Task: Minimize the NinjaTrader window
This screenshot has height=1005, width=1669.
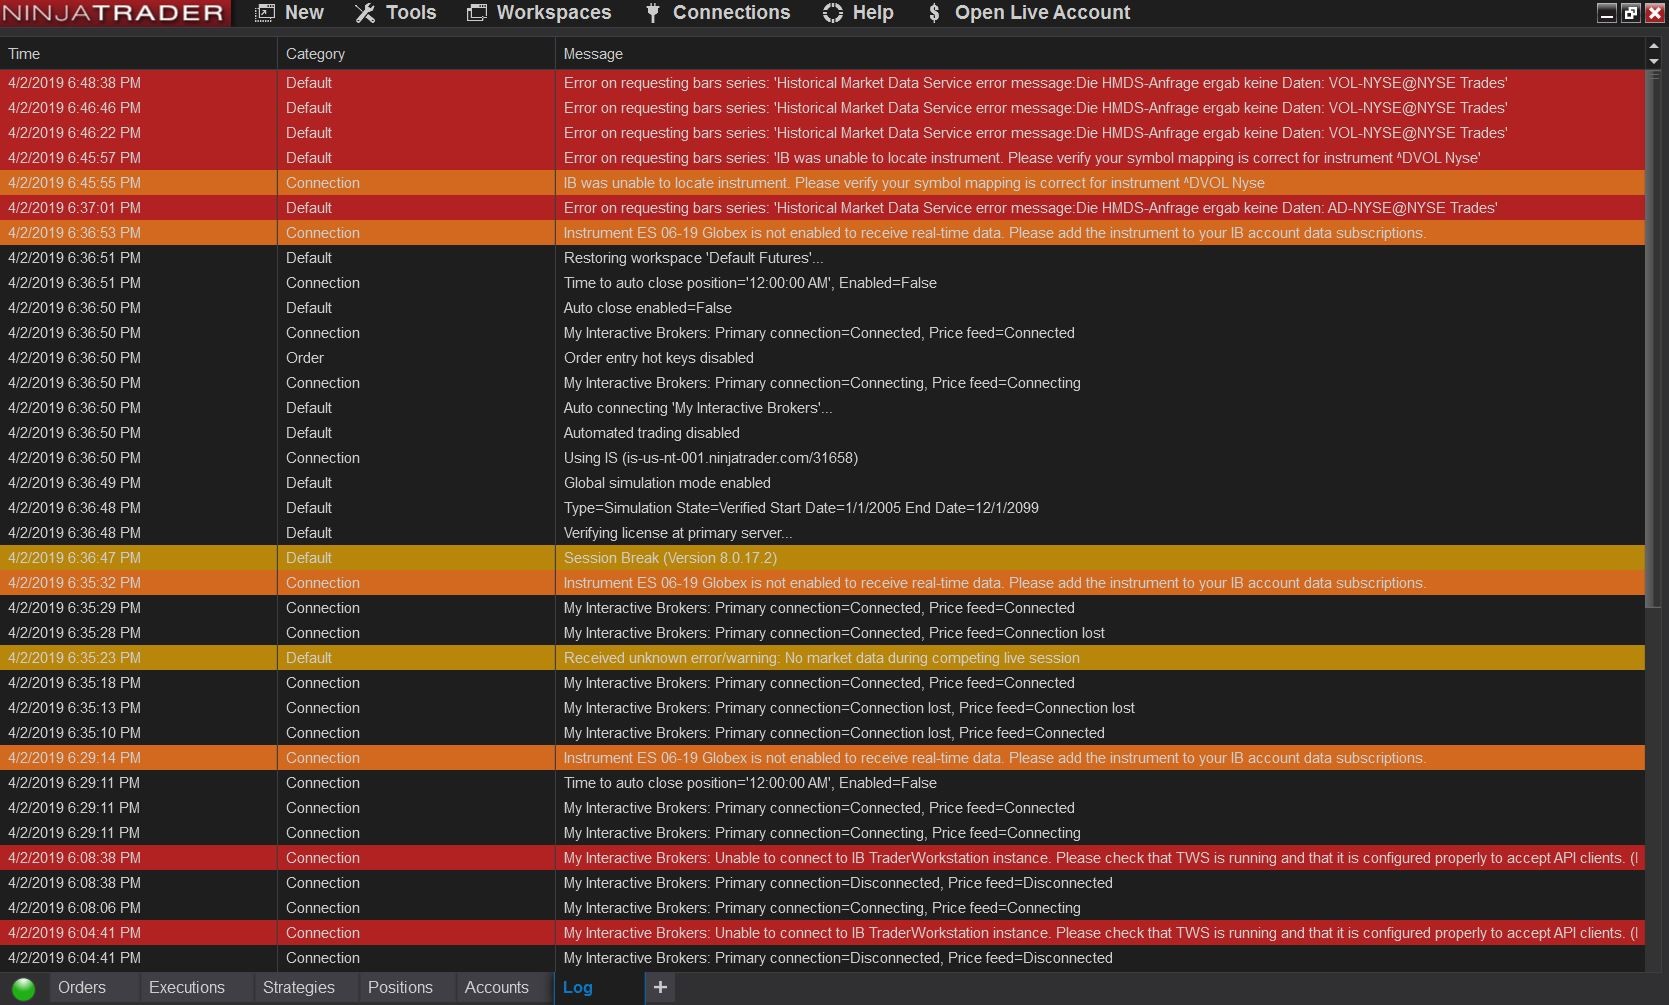Action: 1607,13
